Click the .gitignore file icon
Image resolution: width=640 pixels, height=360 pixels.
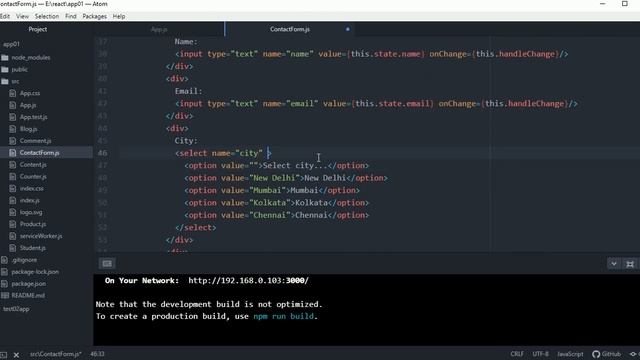[4, 260]
